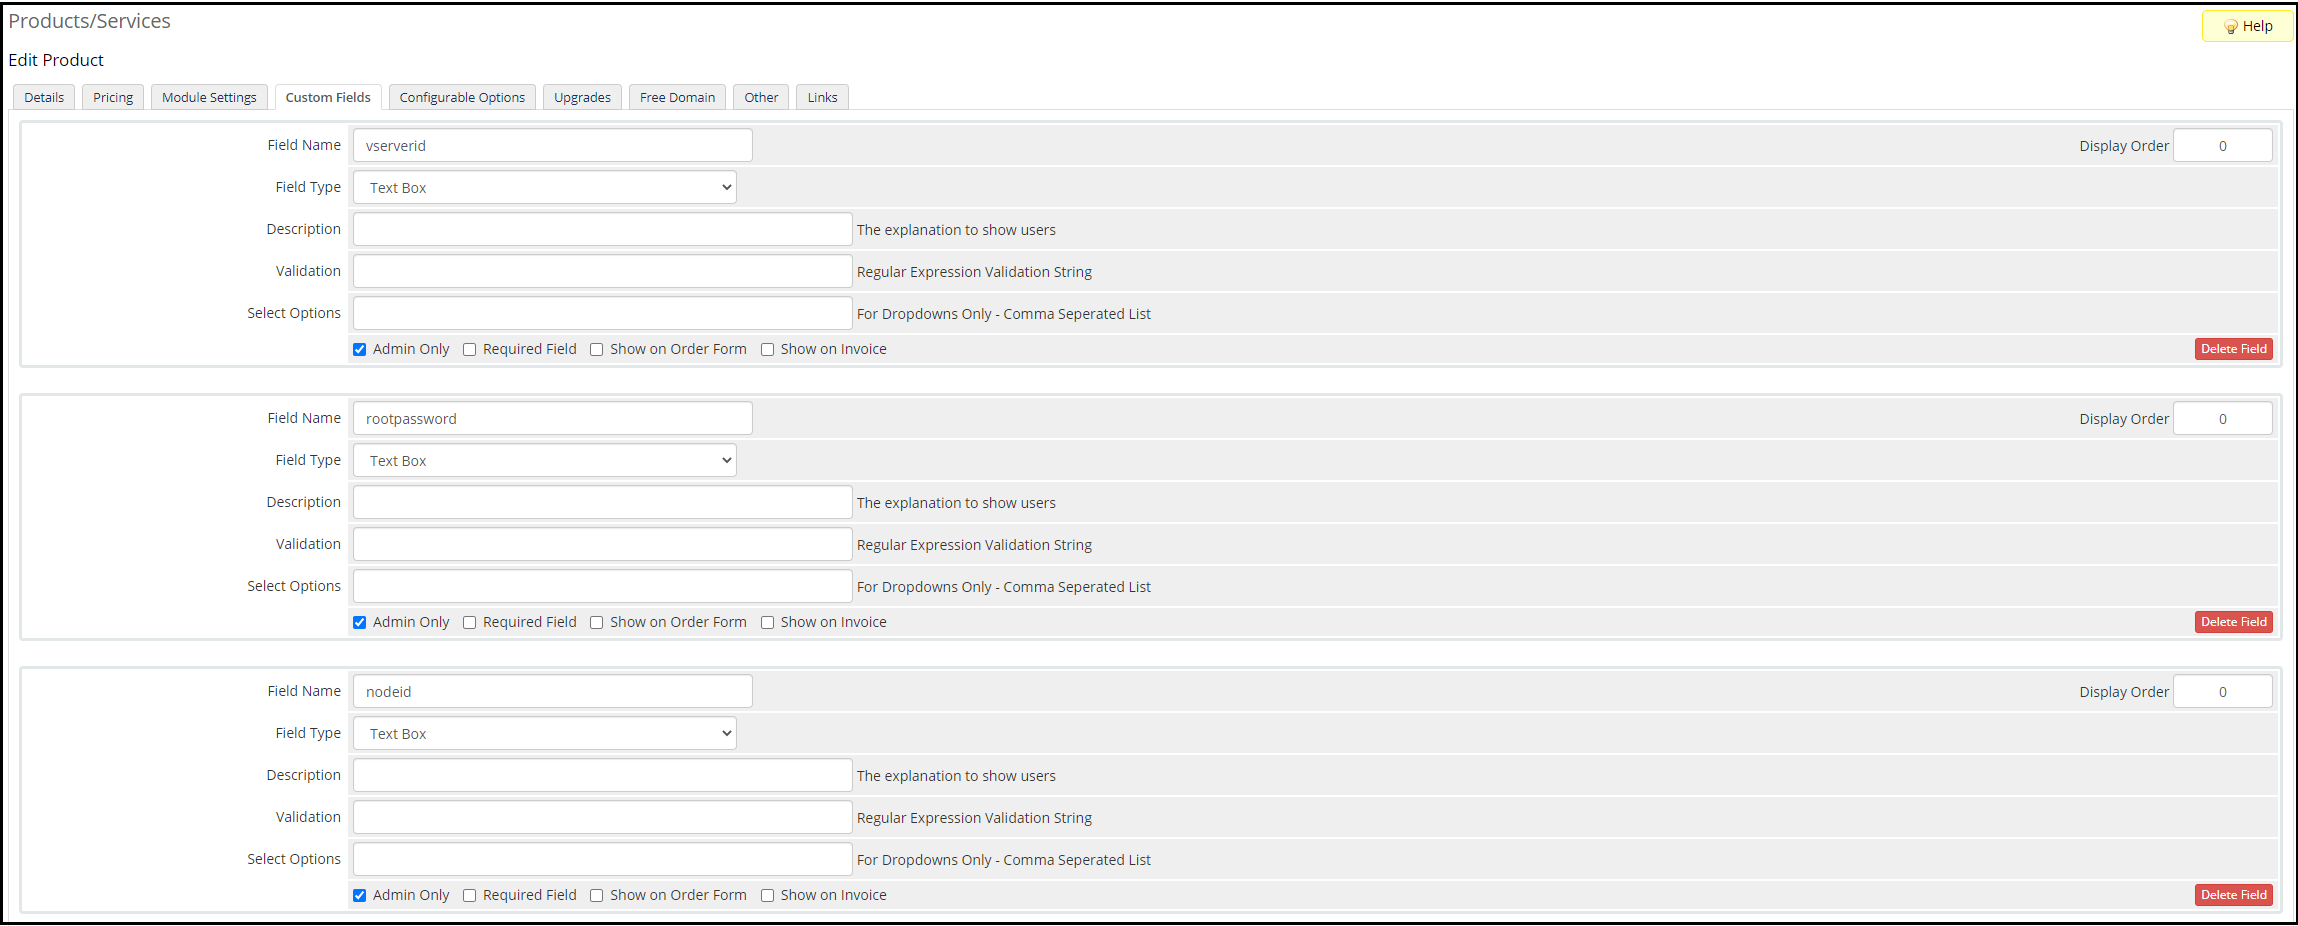Go to the Pricing tab

pyautogui.click(x=113, y=98)
